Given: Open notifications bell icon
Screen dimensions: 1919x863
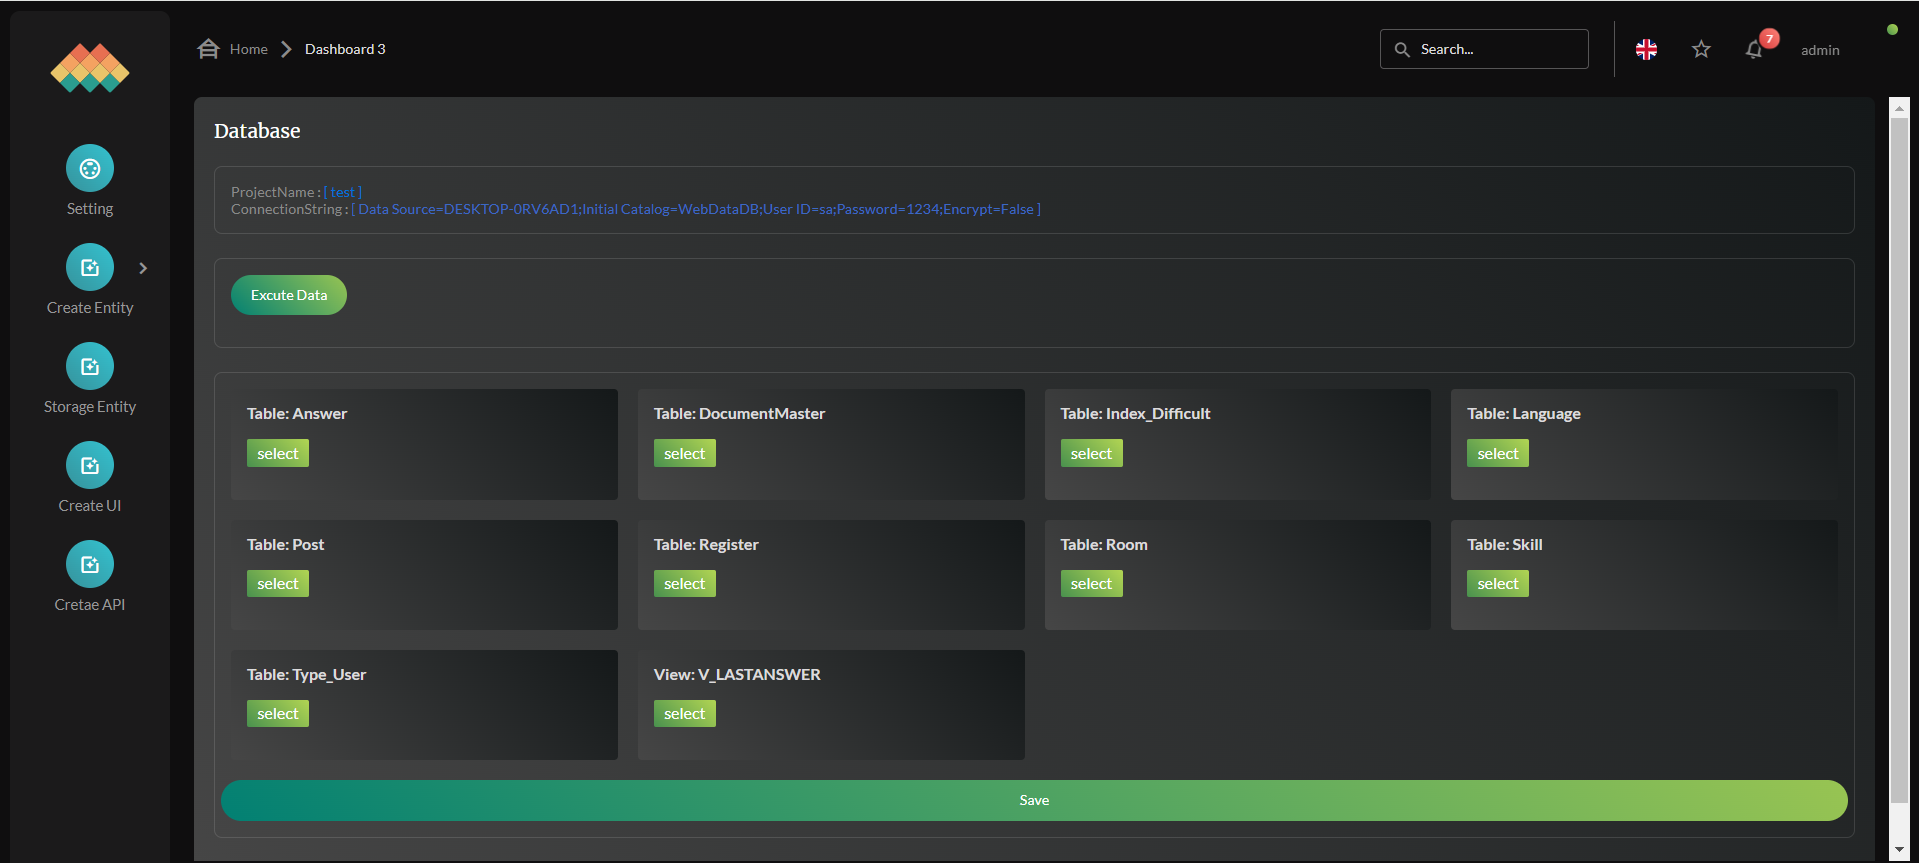Looking at the screenshot, I should point(1754,50).
